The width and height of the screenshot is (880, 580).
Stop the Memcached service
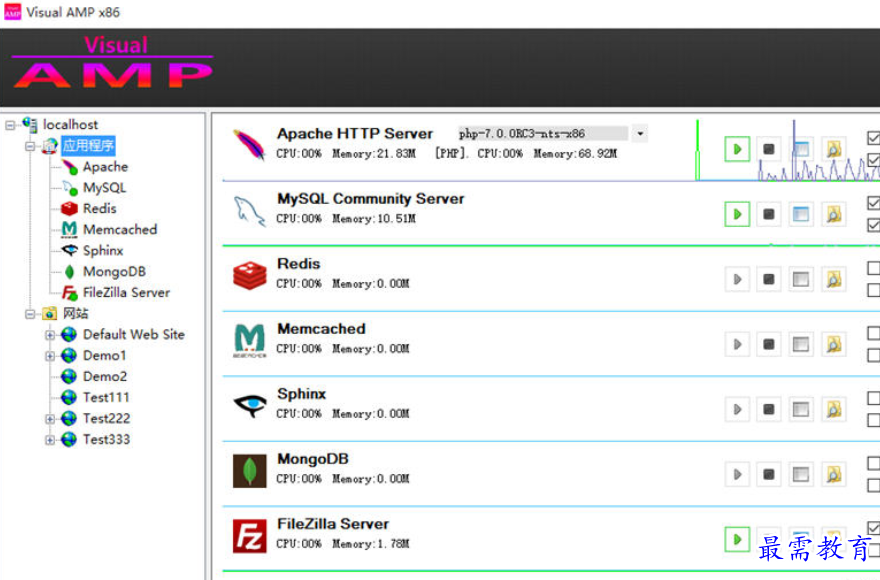(x=769, y=344)
